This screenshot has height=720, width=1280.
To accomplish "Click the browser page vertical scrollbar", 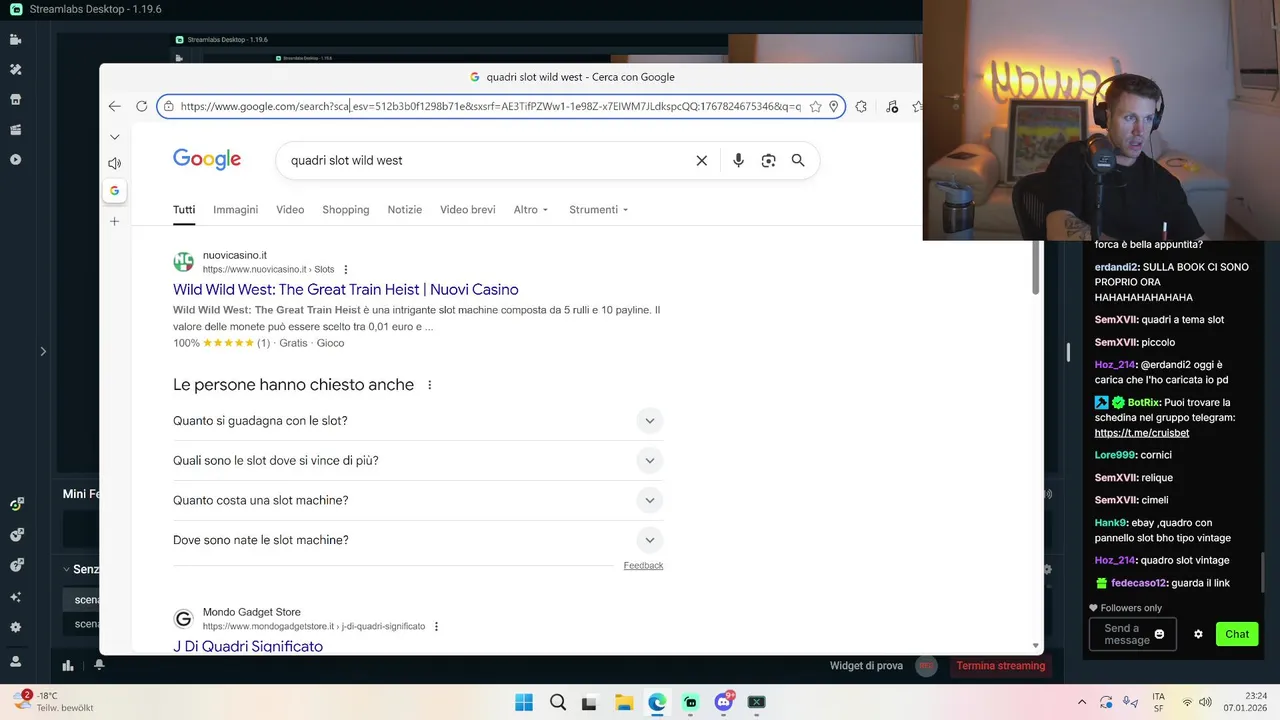I will pyautogui.click(x=1036, y=270).
